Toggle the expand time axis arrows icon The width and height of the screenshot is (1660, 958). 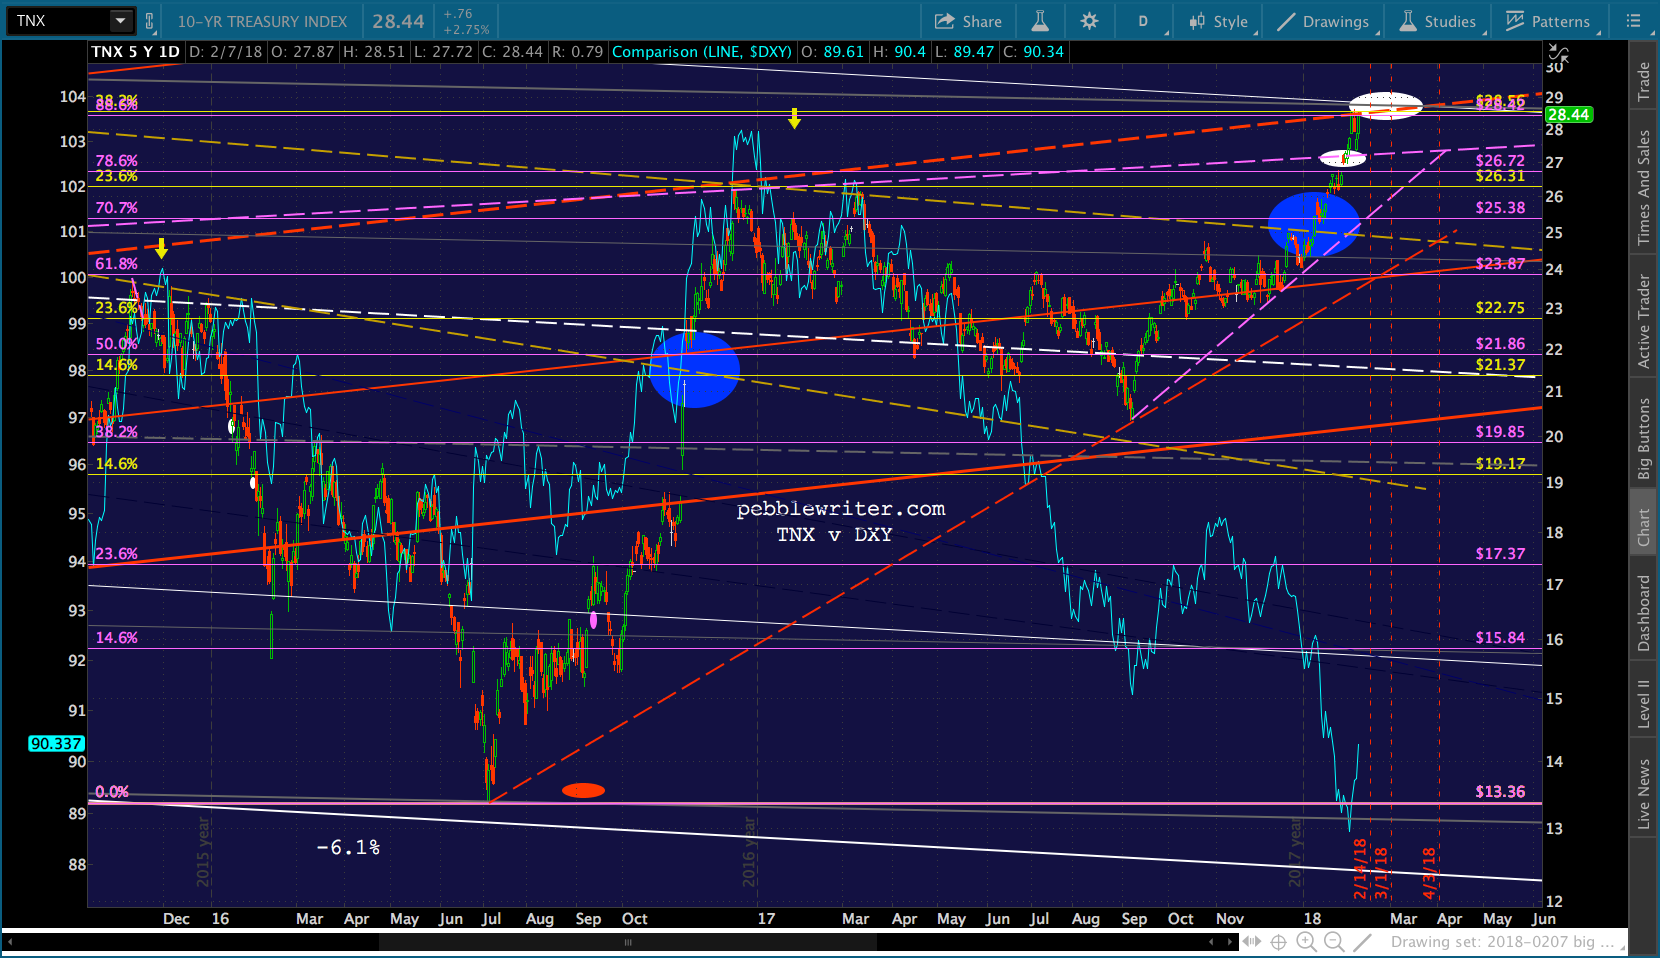[1251, 942]
